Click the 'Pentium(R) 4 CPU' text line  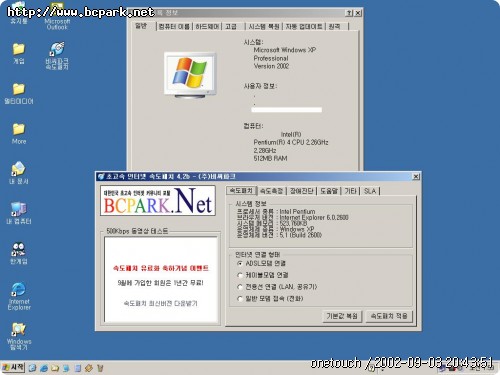(x=291, y=142)
